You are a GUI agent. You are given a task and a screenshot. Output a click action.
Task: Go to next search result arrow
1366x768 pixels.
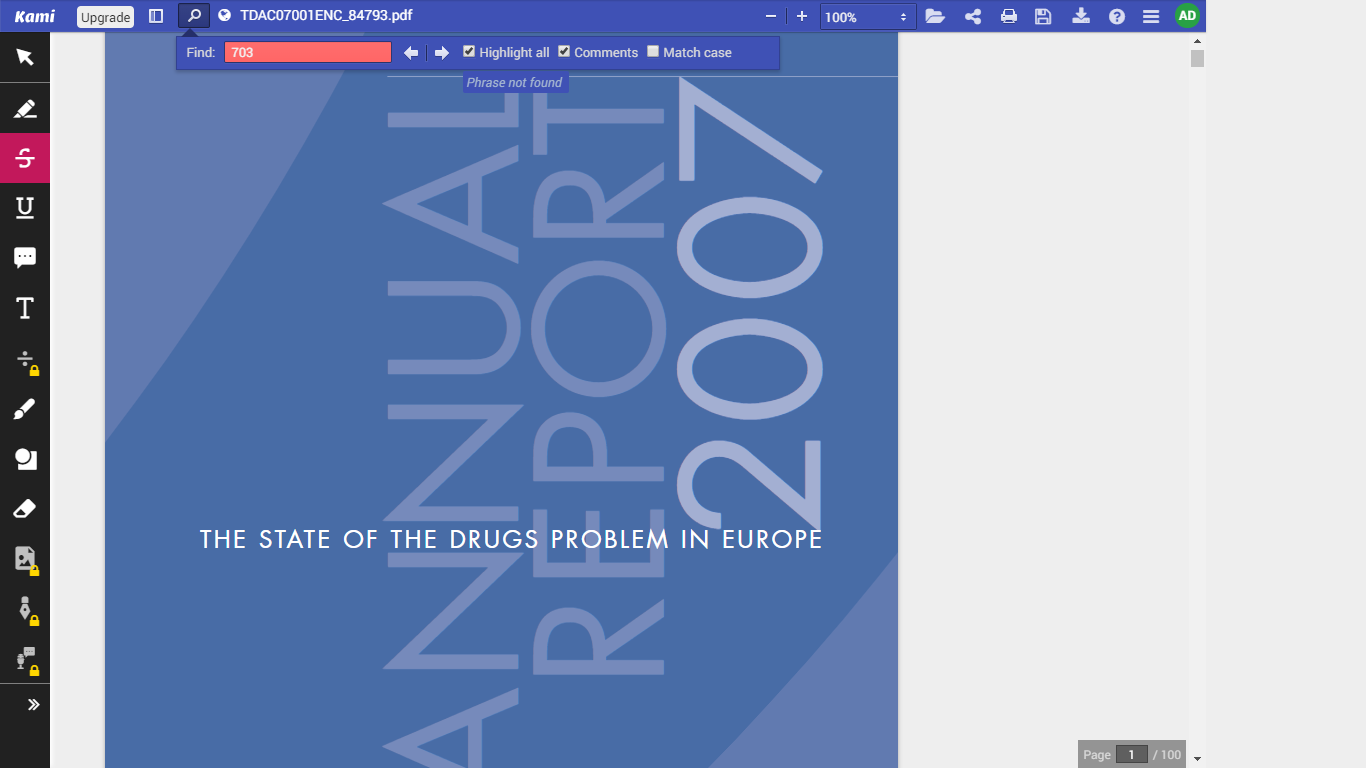pyautogui.click(x=442, y=53)
